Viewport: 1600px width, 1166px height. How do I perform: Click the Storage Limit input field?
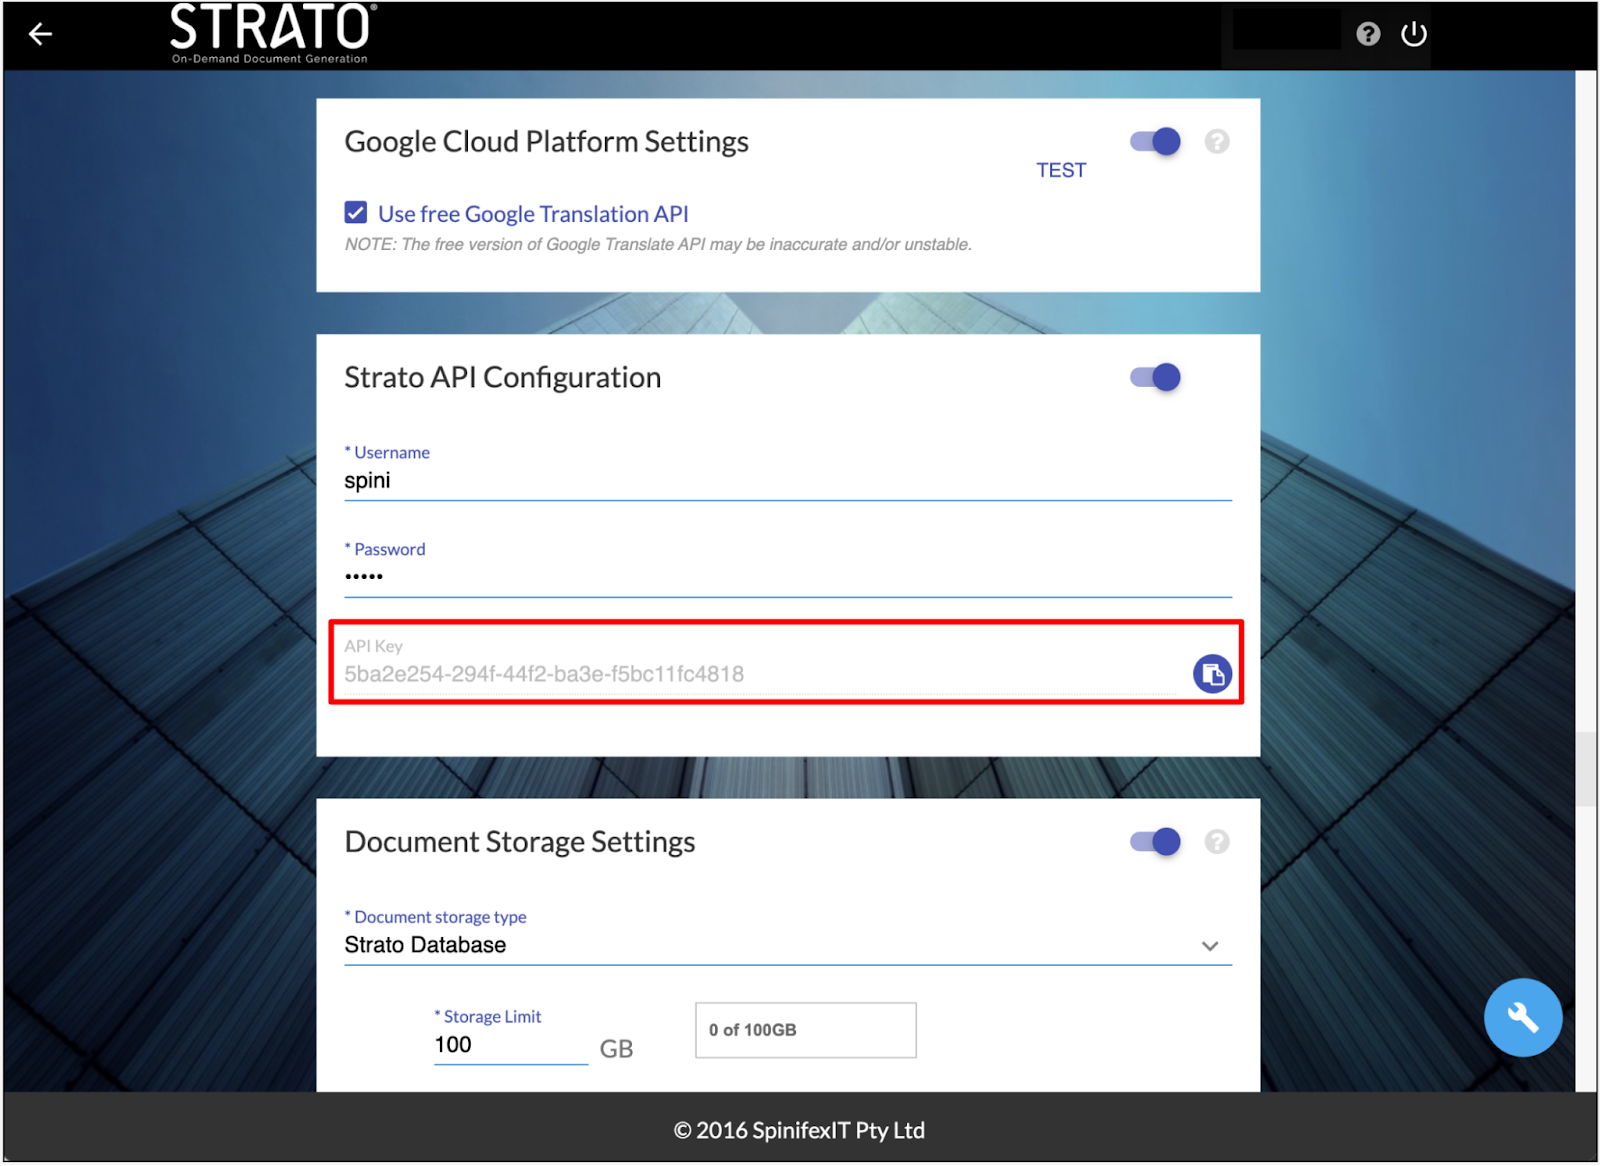tap(510, 1045)
